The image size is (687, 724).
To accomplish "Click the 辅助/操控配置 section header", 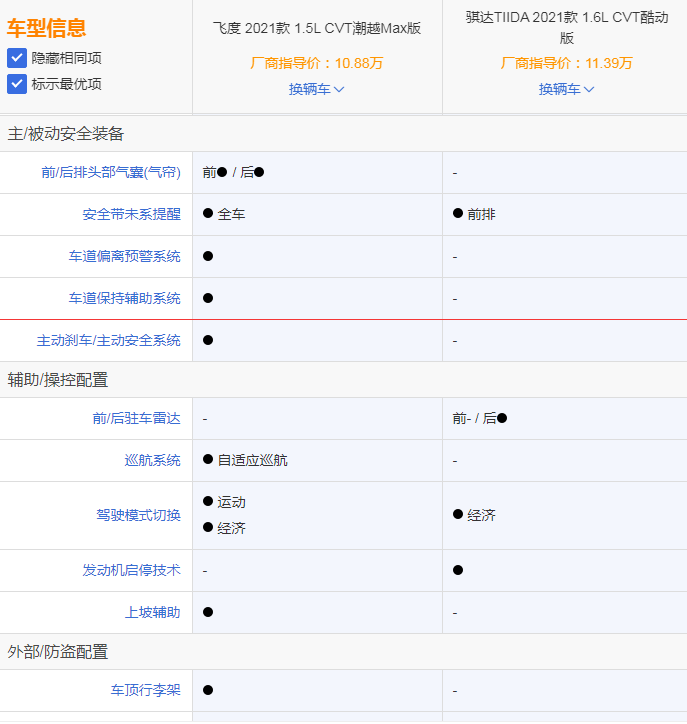I will (x=58, y=380).
